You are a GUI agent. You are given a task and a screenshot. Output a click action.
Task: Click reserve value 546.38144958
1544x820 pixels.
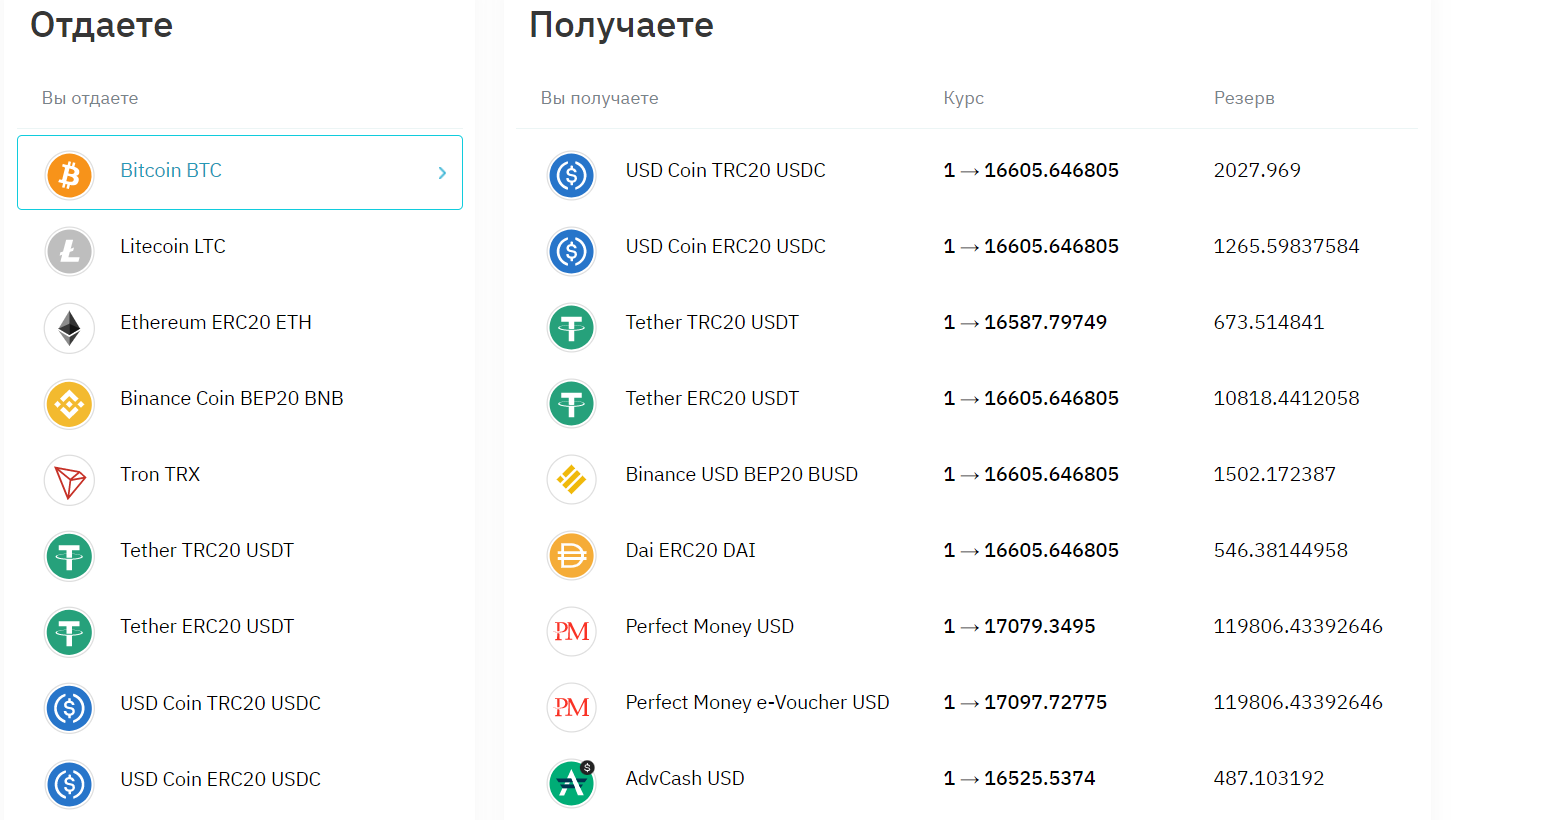(1280, 550)
